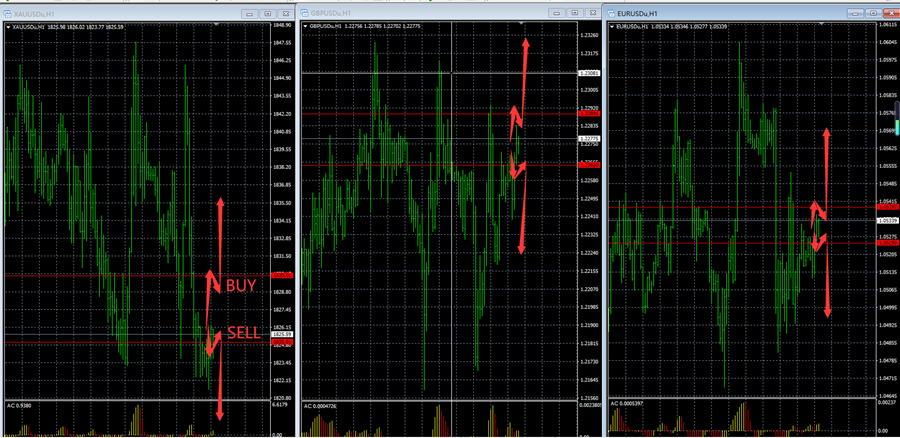The width and height of the screenshot is (900, 438).
Task: Open the XAUUSD chart window system icon
Action: [6, 13]
